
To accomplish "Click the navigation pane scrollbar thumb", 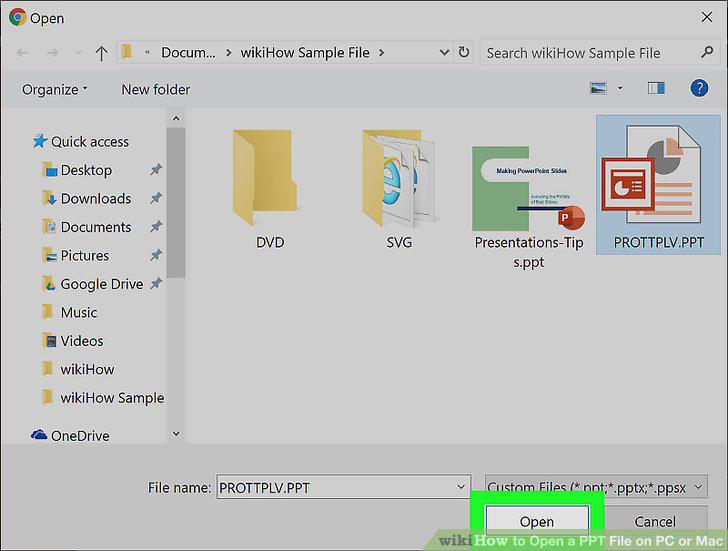I will [x=176, y=202].
